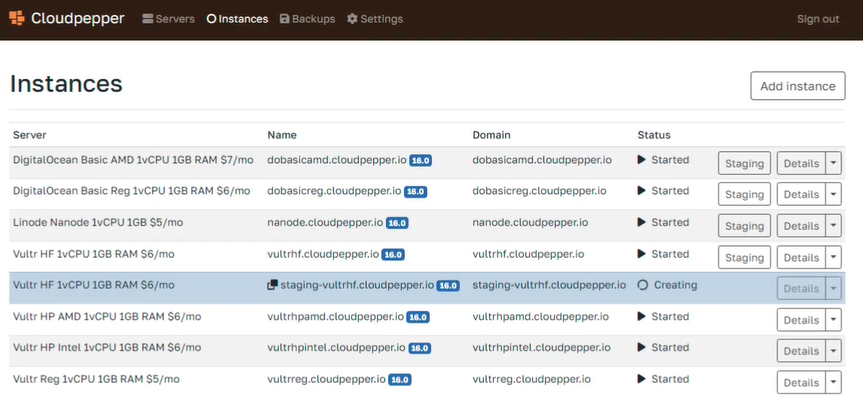Click the Cloudpepper logo icon
The image size is (863, 415).
click(x=17, y=19)
